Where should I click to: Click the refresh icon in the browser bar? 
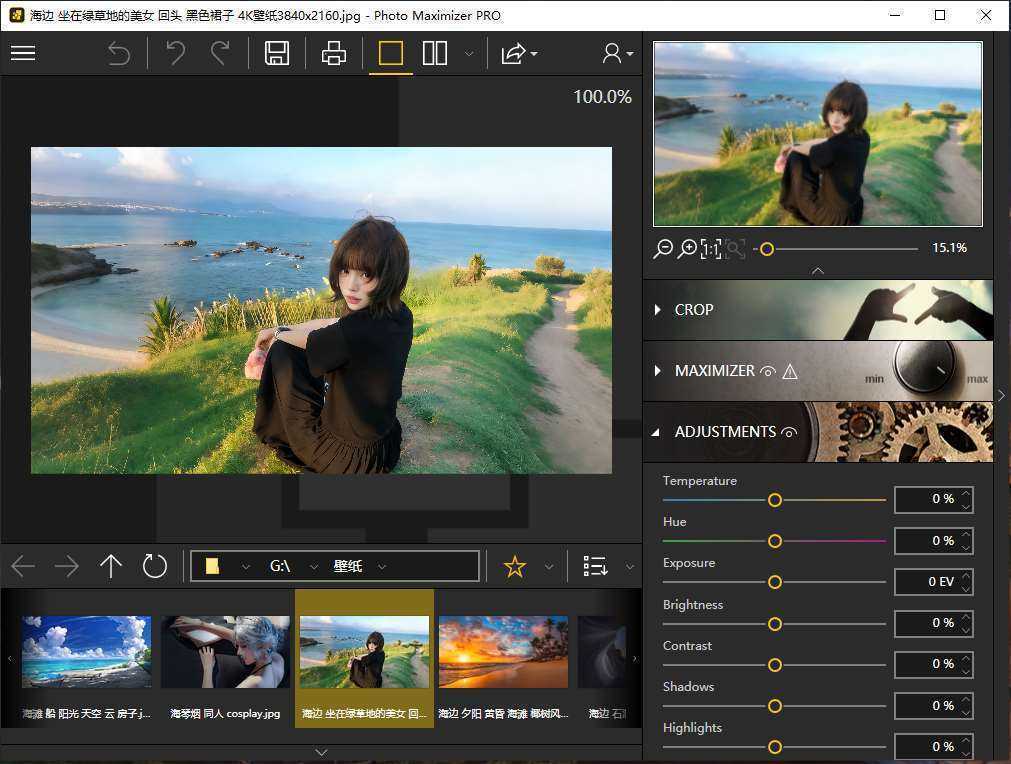(x=154, y=566)
